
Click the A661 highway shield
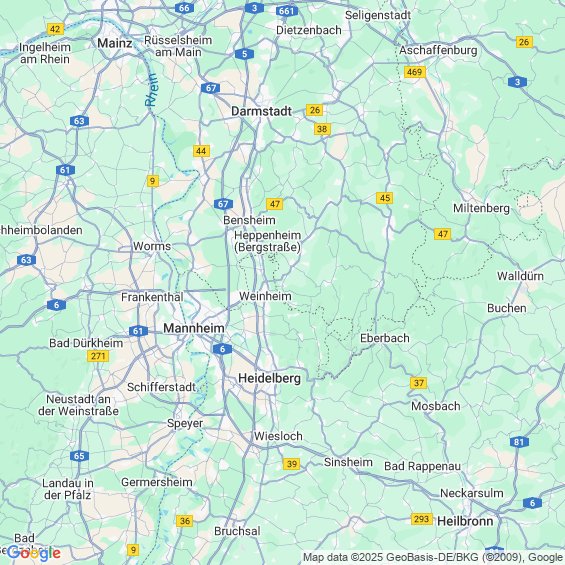(x=287, y=11)
